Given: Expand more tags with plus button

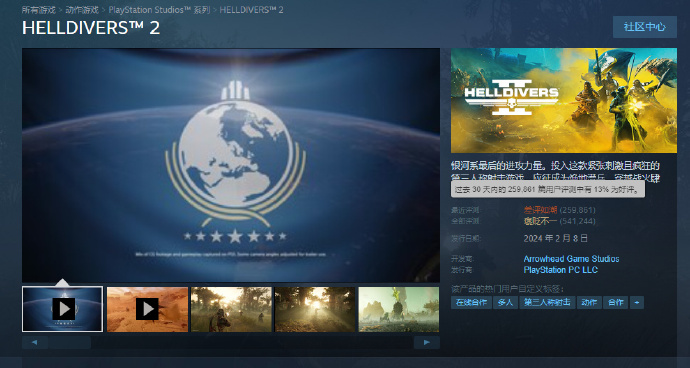Looking at the screenshot, I should (x=637, y=302).
